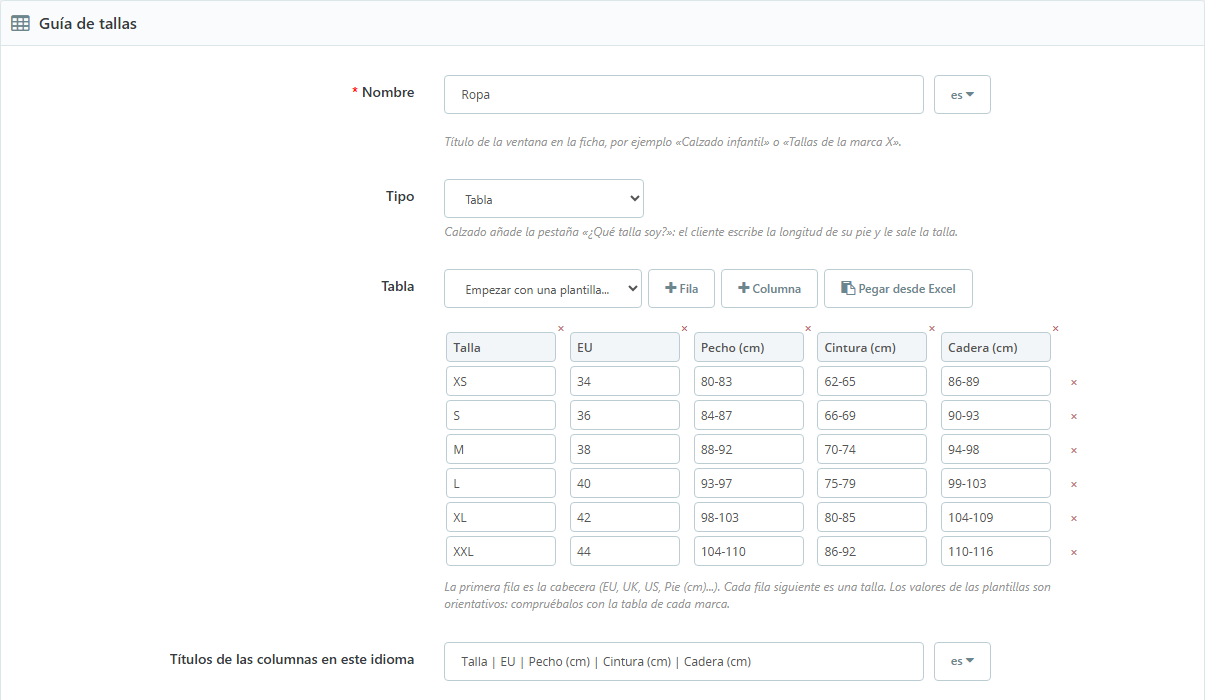Screen dimensions: 1205x700
Task: Click the waist cell 86-92
Action: [x=872, y=551]
